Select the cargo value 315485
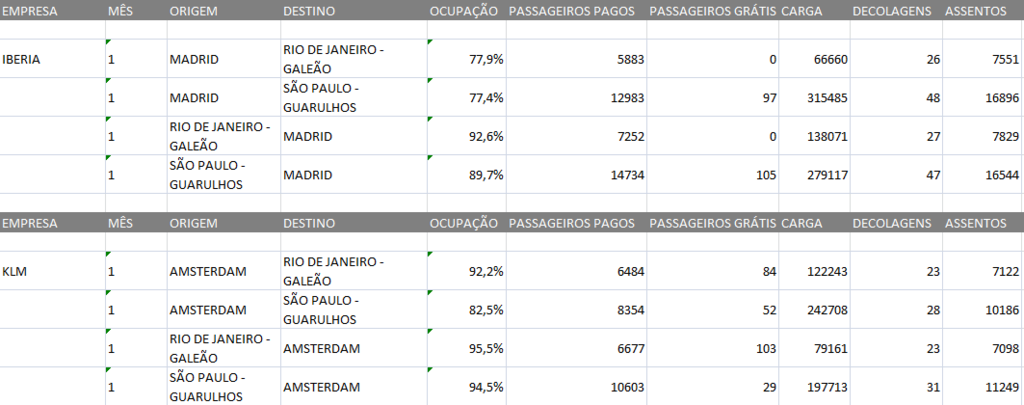Image resolution: width=1024 pixels, height=405 pixels. click(814, 98)
